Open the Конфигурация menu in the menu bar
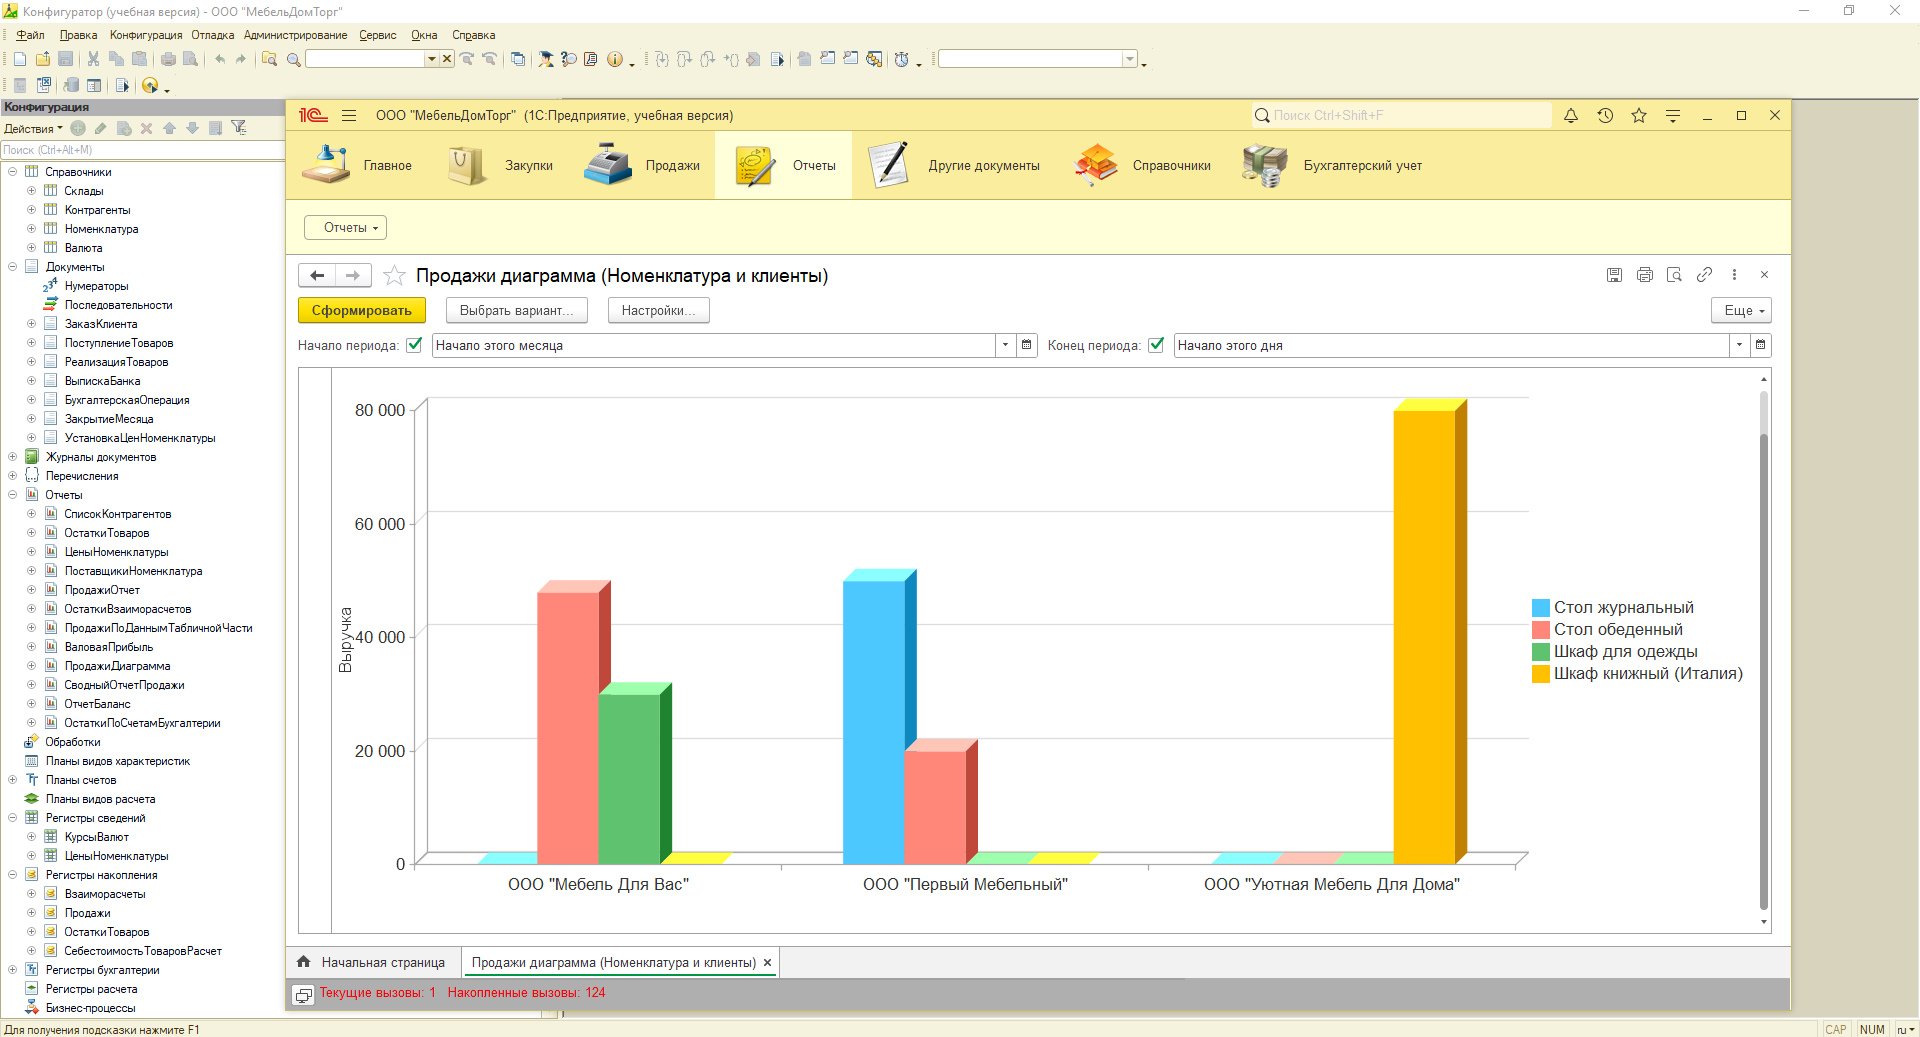The height and width of the screenshot is (1037, 1920). pos(146,35)
